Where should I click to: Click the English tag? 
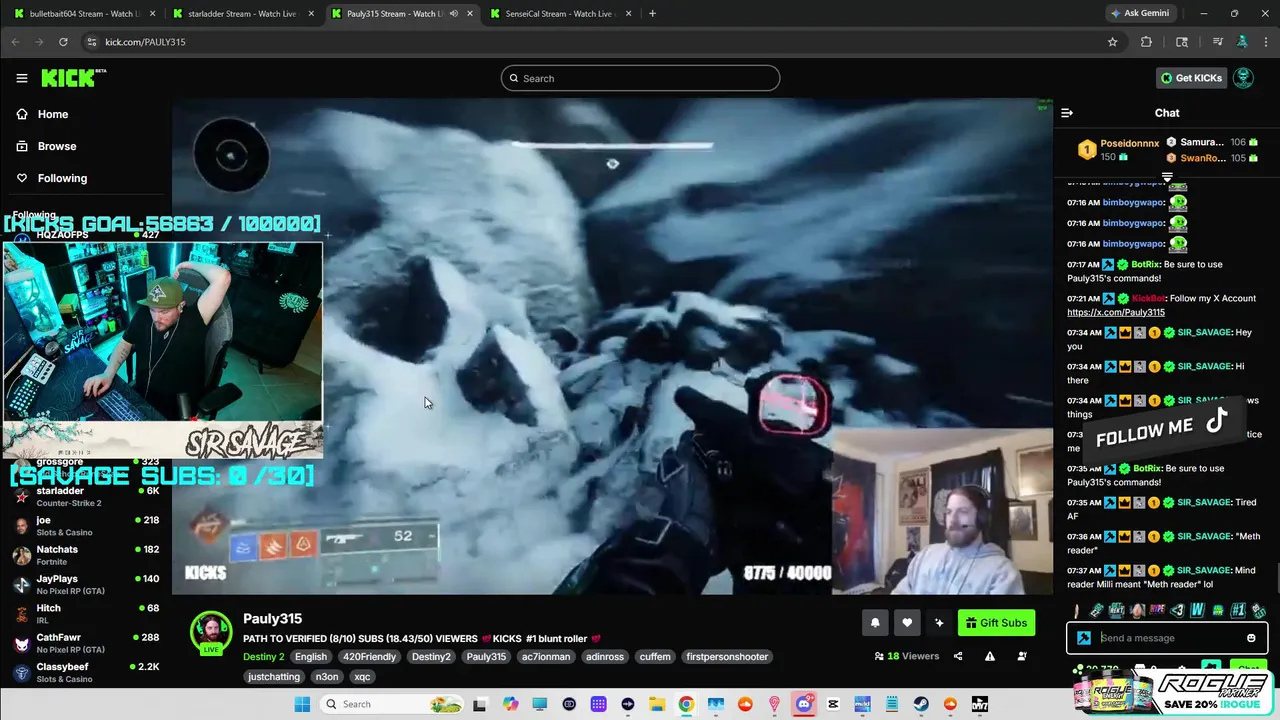pos(311,657)
